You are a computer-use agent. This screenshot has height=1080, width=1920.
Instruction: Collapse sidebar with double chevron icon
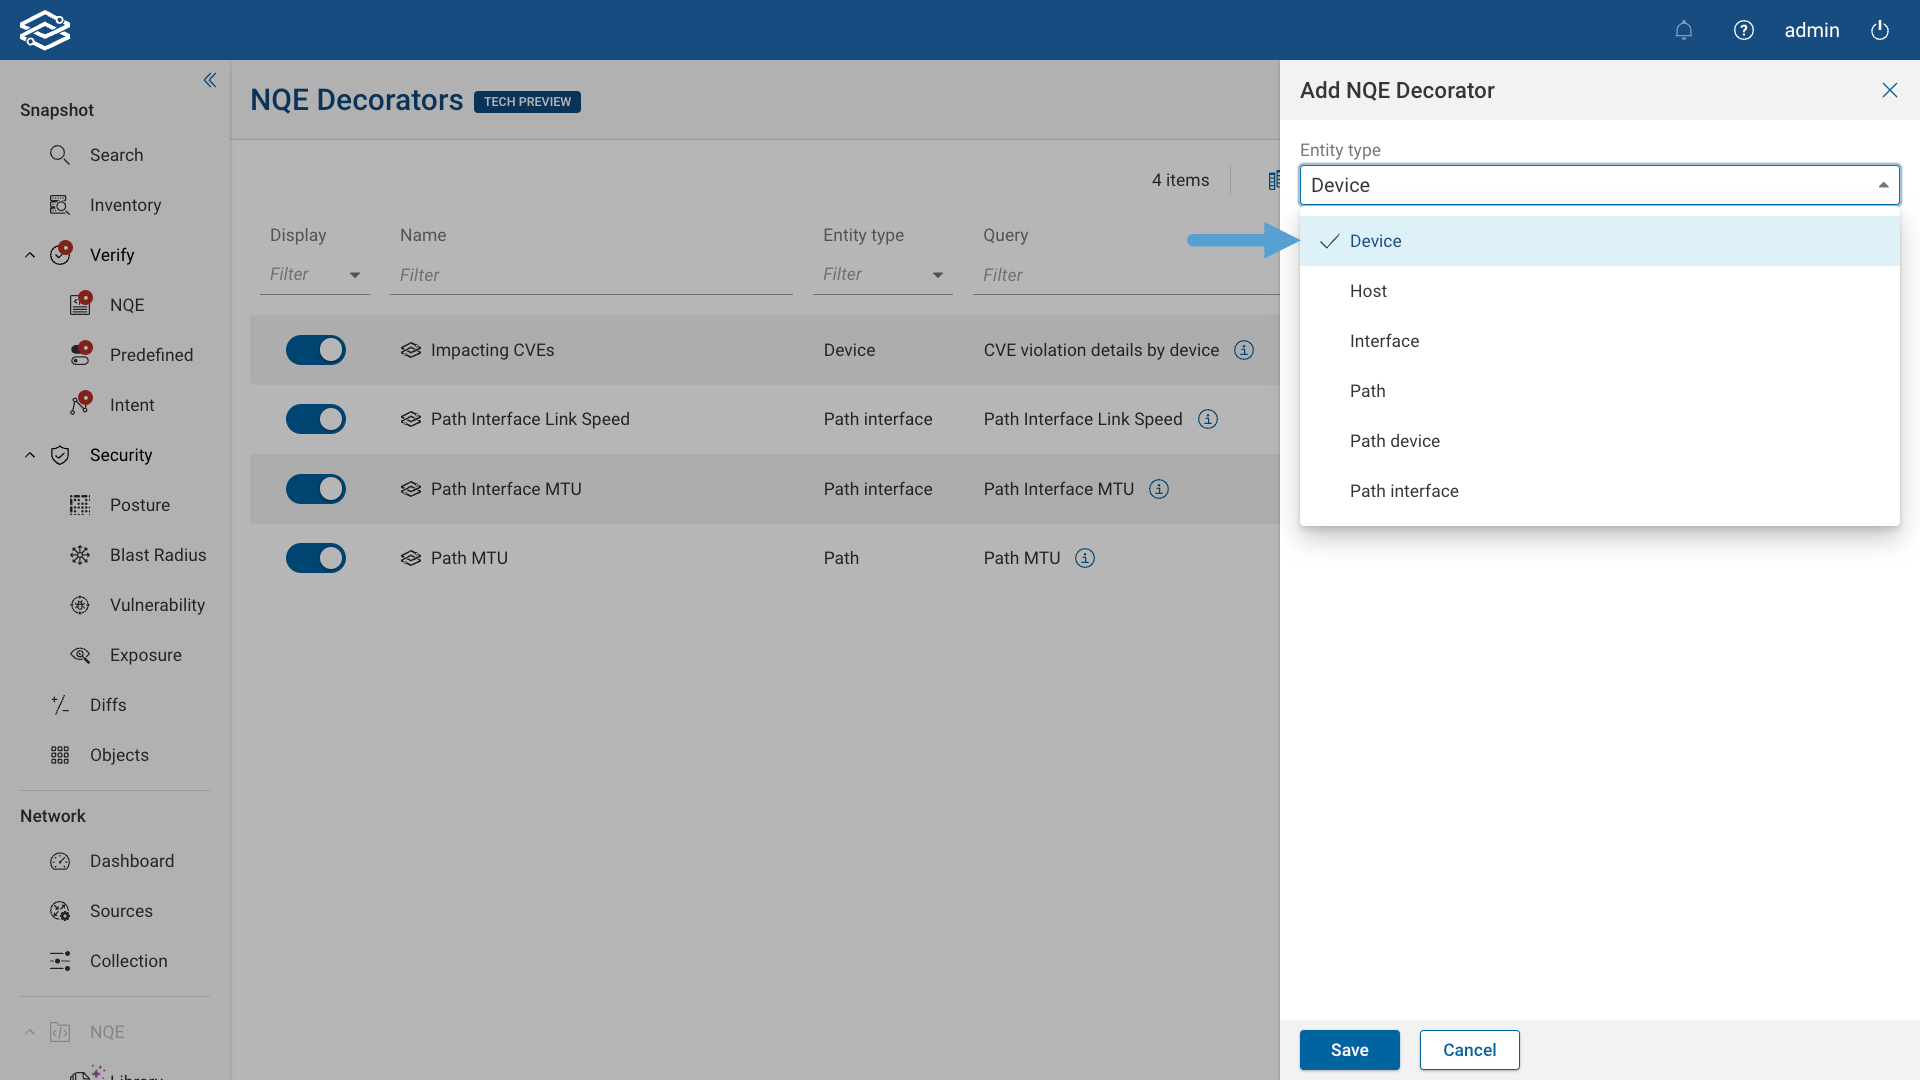pos(210,80)
